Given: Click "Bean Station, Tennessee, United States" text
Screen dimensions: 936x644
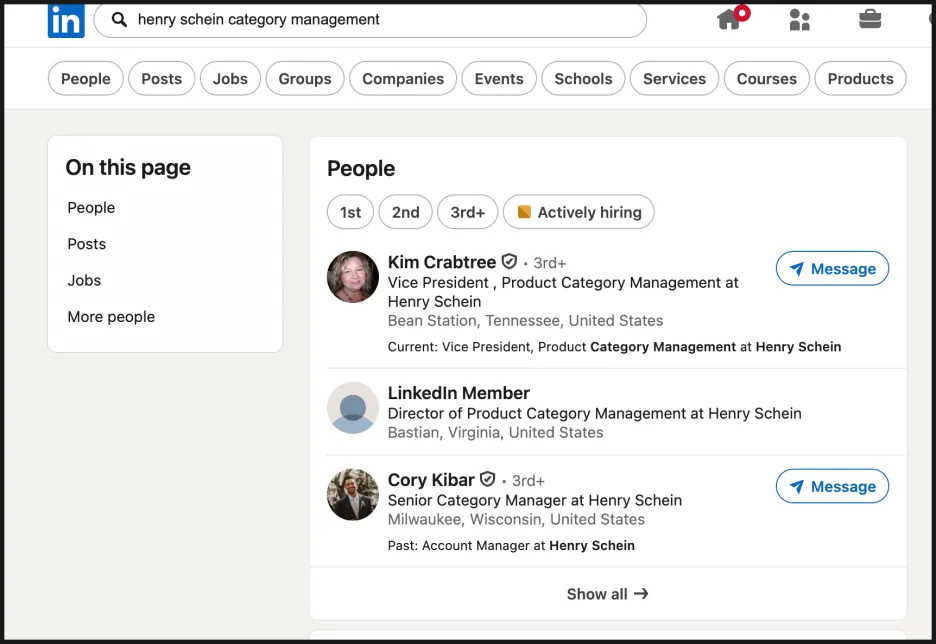Looking at the screenshot, I should point(525,321).
